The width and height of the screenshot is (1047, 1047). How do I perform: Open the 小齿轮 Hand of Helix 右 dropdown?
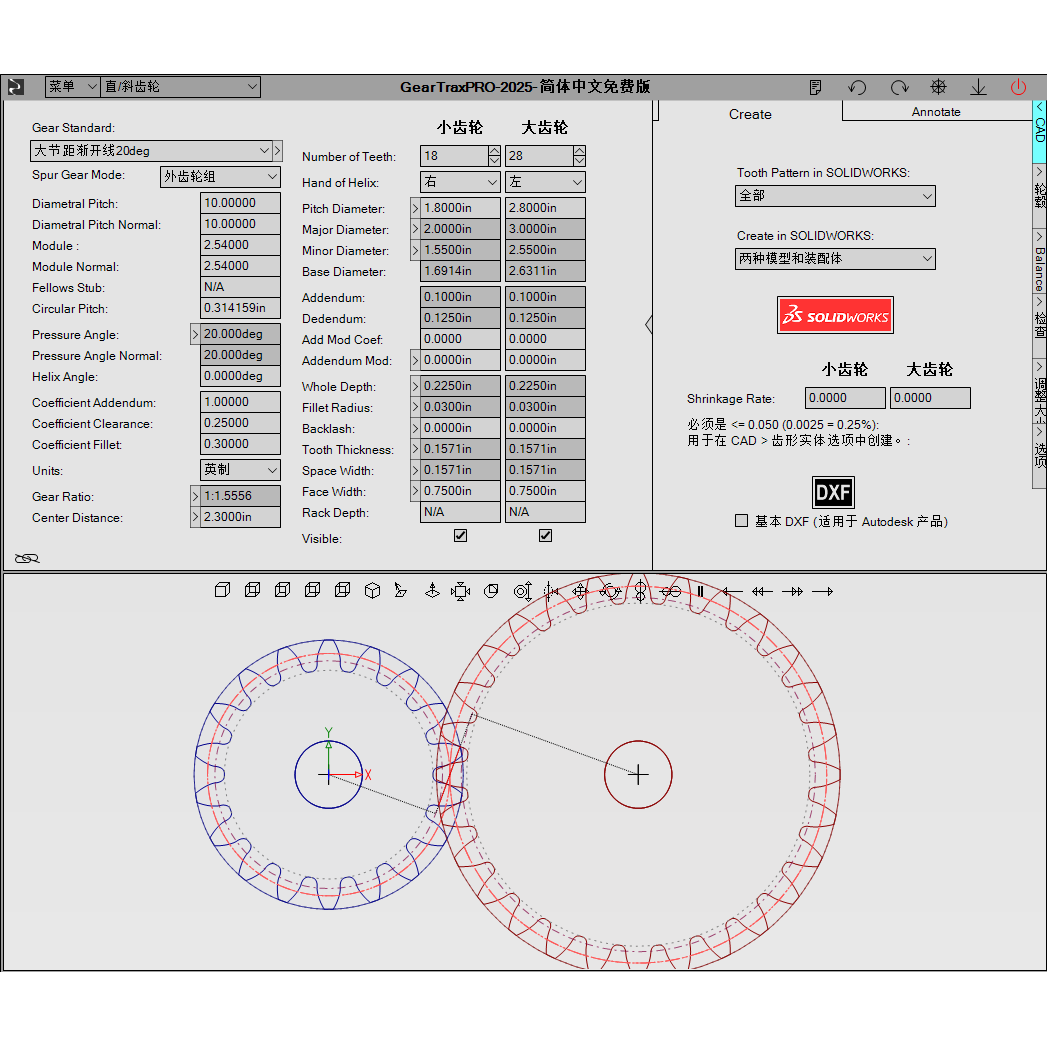460,182
